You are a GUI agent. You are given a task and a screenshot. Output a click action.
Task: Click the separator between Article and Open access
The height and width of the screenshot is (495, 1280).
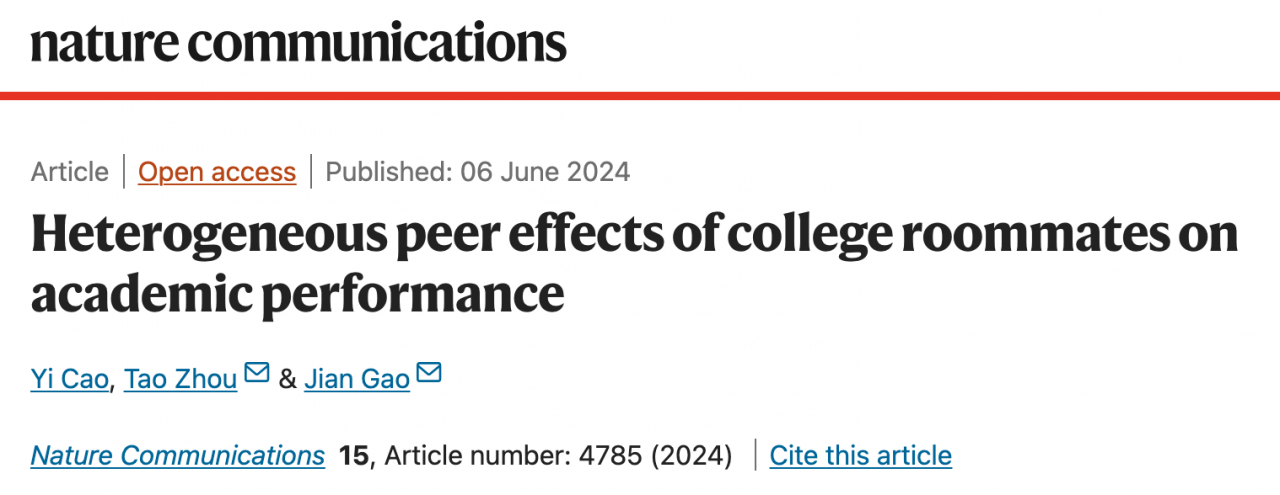[124, 172]
